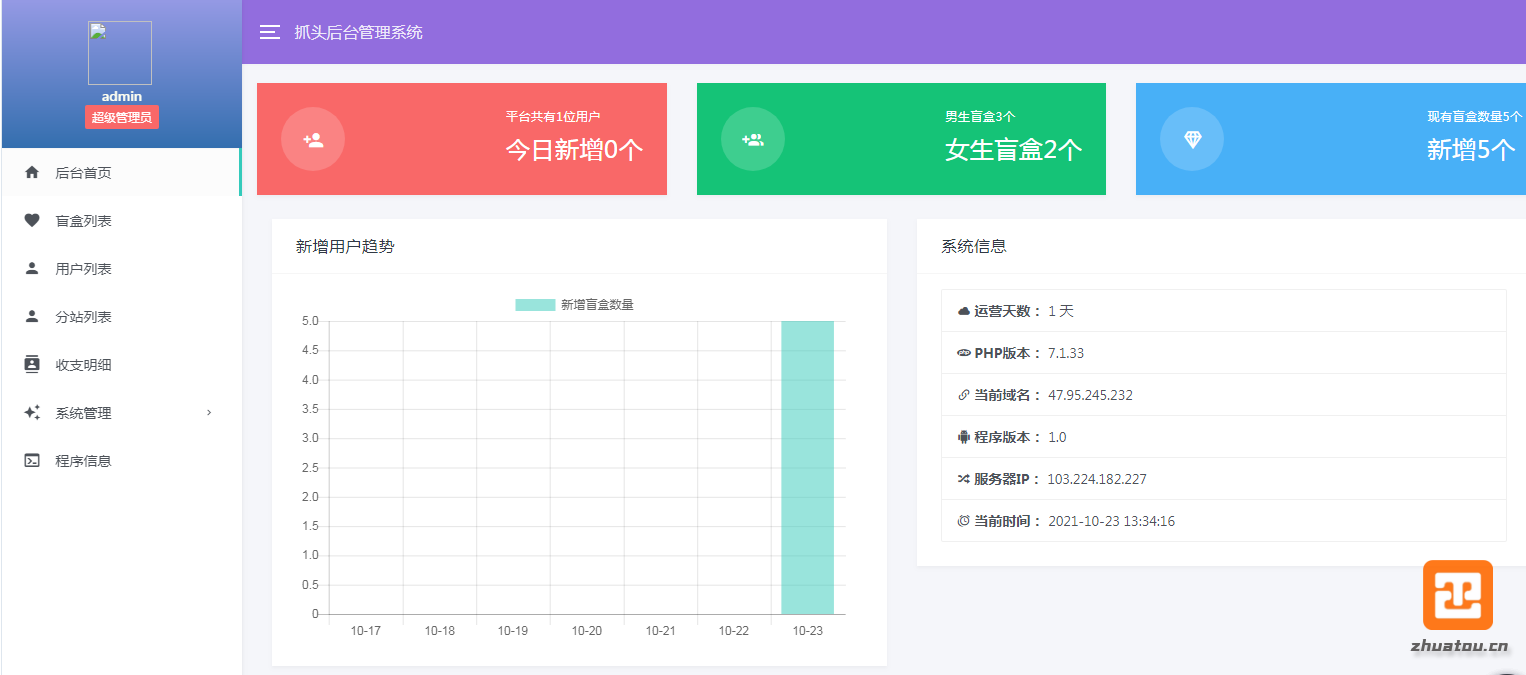Click the heart icon for 盲盒列表
The height and width of the screenshot is (675, 1526).
[x=32, y=221]
